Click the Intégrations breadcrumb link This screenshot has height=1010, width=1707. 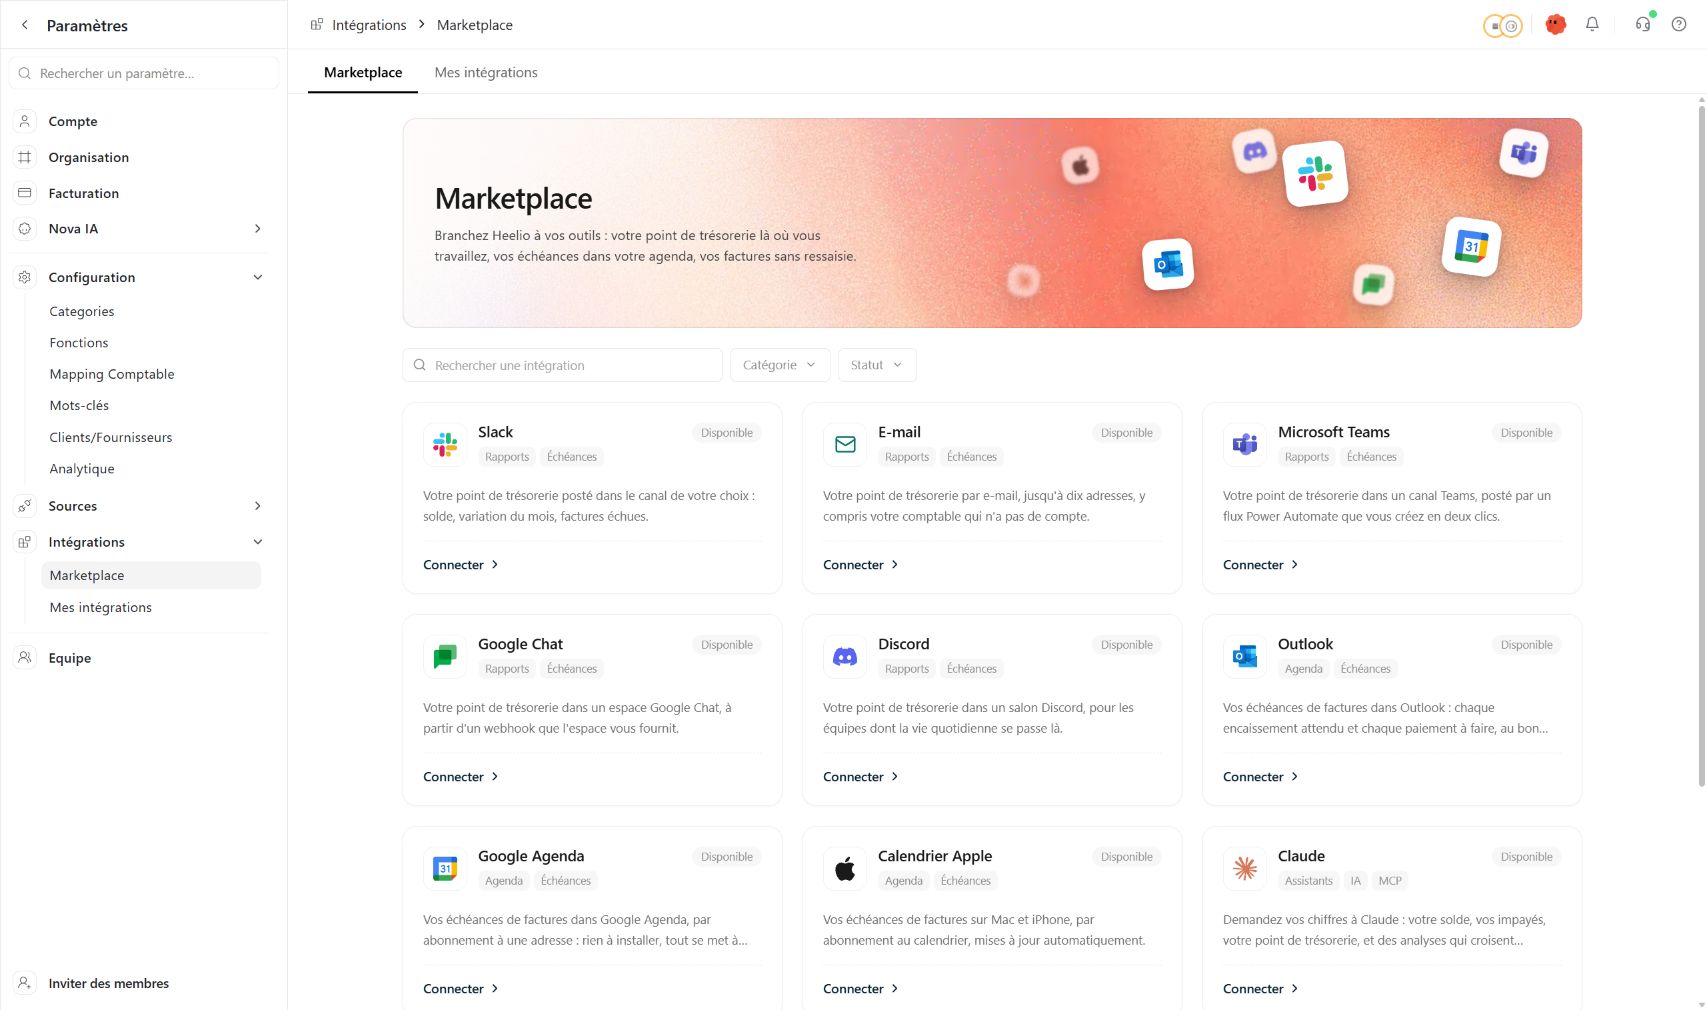369,25
